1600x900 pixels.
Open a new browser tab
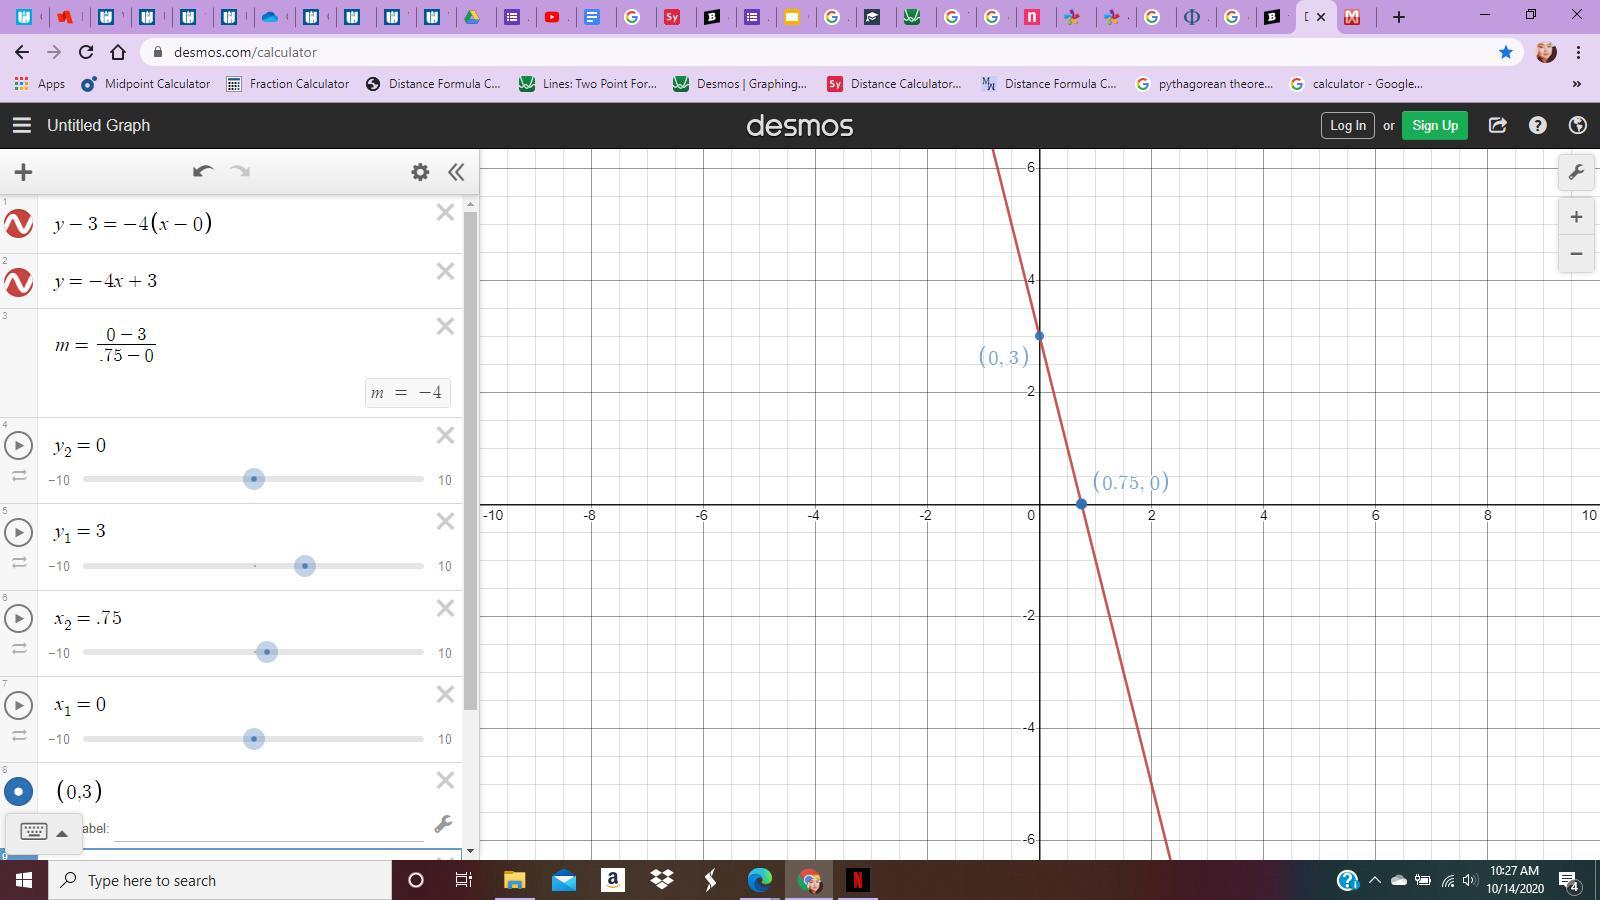coord(1399,17)
